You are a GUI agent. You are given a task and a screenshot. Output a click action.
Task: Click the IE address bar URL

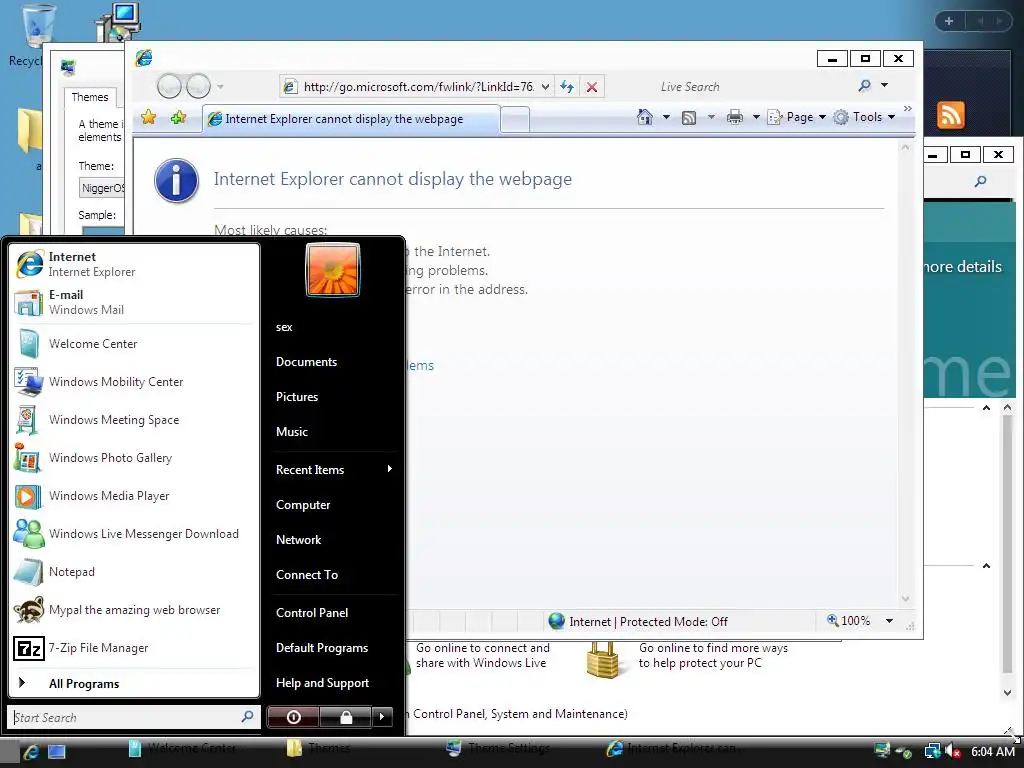click(x=419, y=87)
